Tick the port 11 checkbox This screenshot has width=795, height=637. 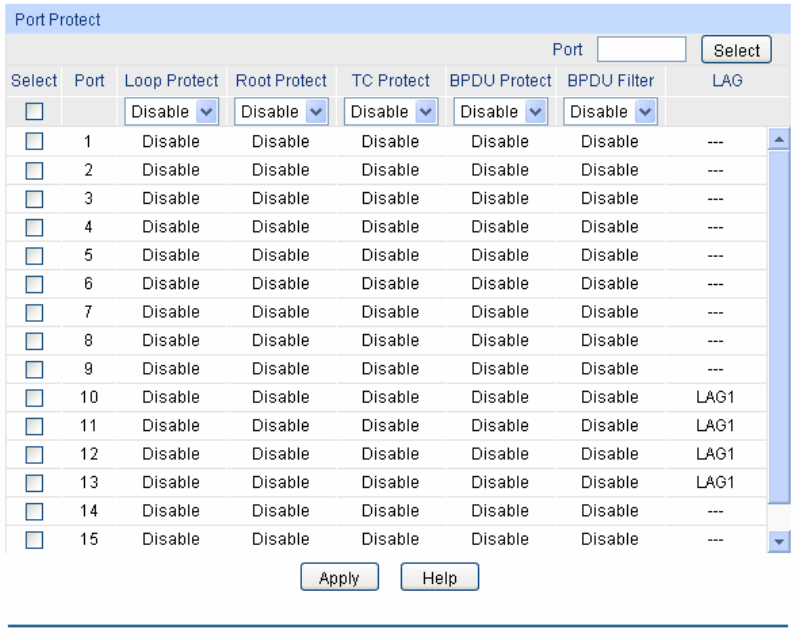pyautogui.click(x=34, y=426)
